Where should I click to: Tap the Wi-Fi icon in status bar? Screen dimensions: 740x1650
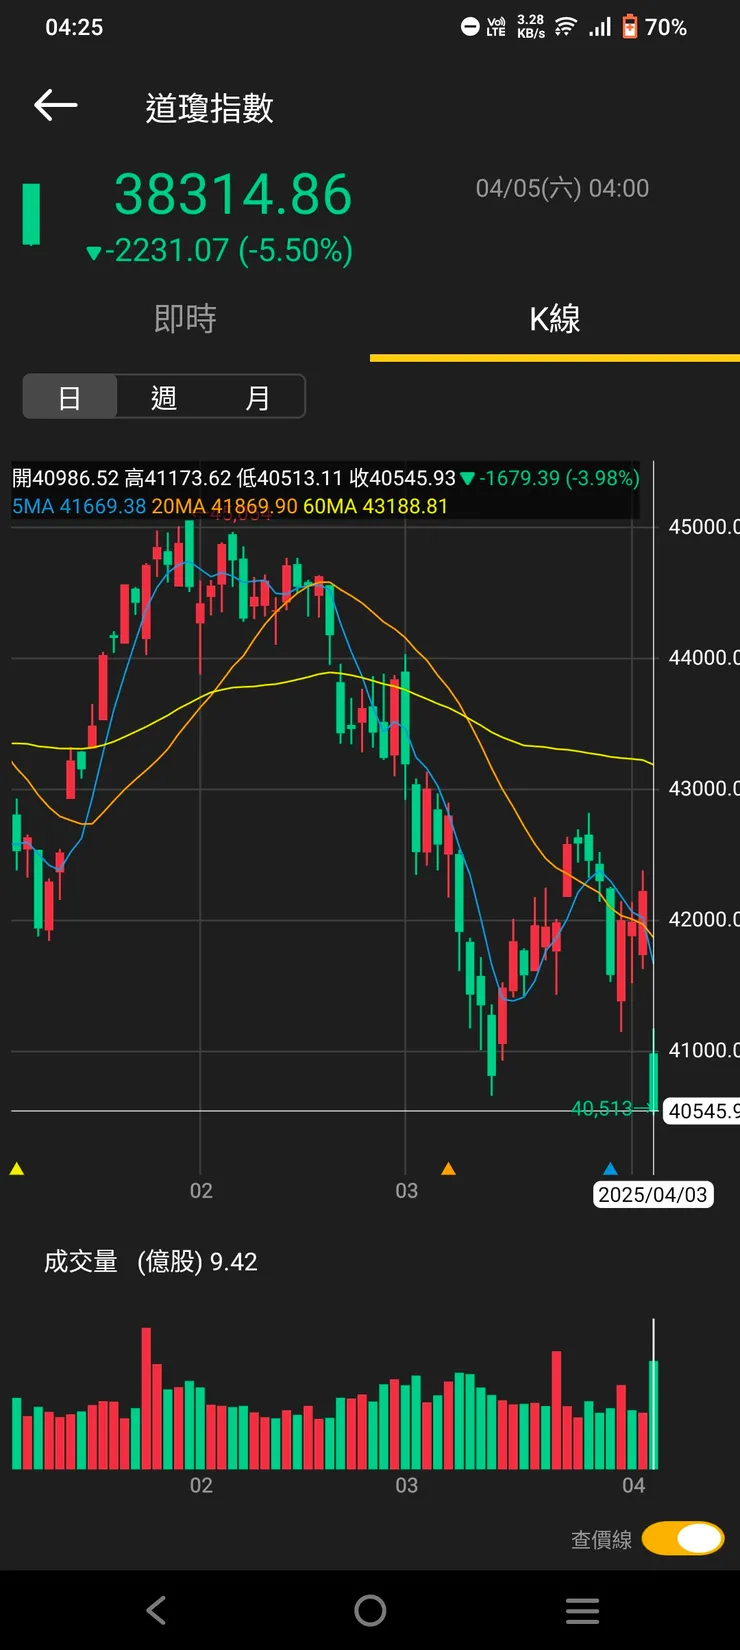tap(566, 26)
